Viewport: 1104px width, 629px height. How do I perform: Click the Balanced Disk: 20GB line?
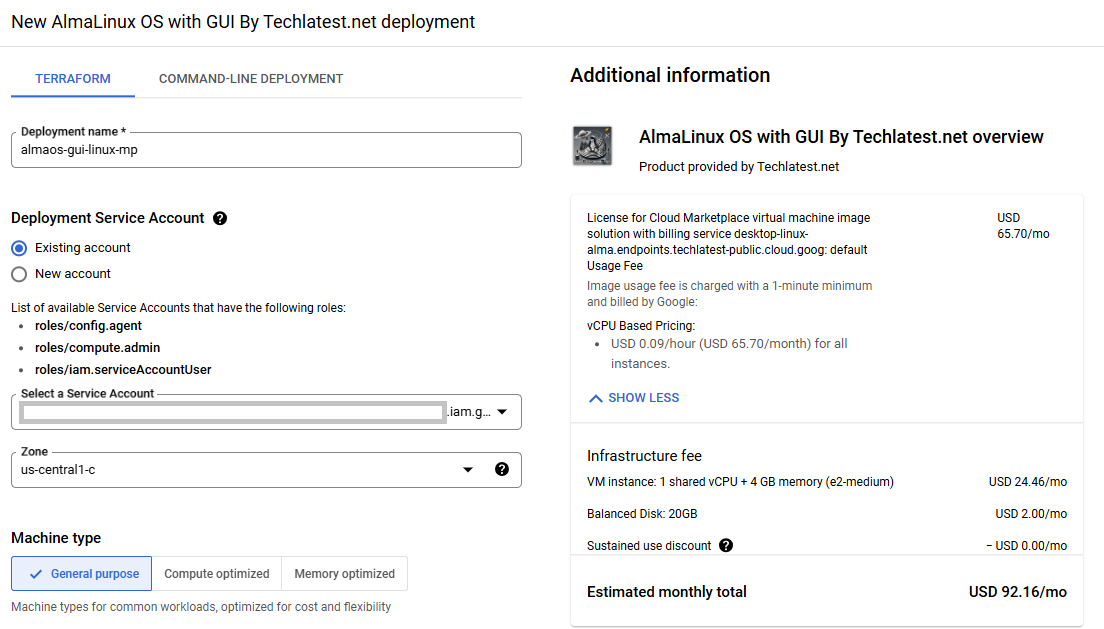click(x=642, y=513)
